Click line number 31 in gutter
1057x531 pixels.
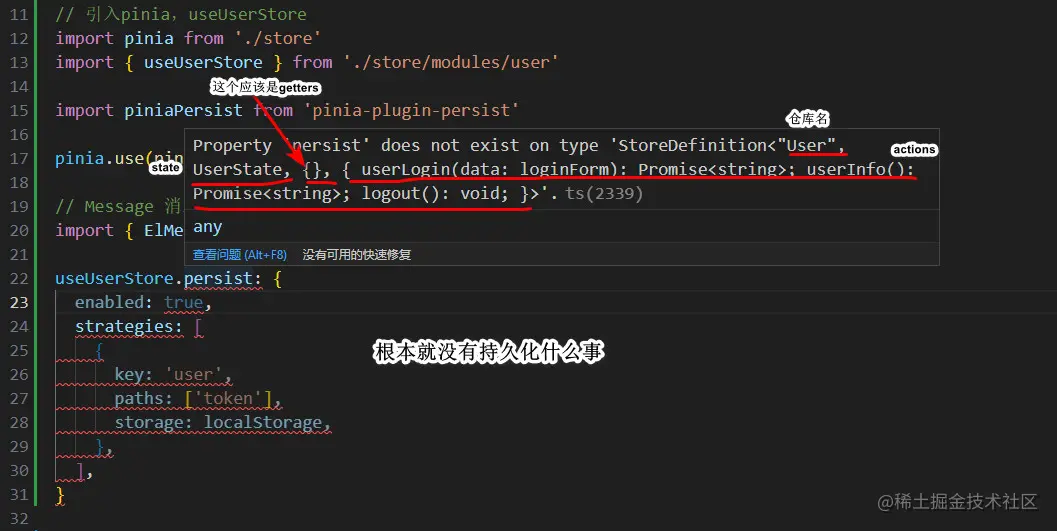pyautogui.click(x=20, y=495)
